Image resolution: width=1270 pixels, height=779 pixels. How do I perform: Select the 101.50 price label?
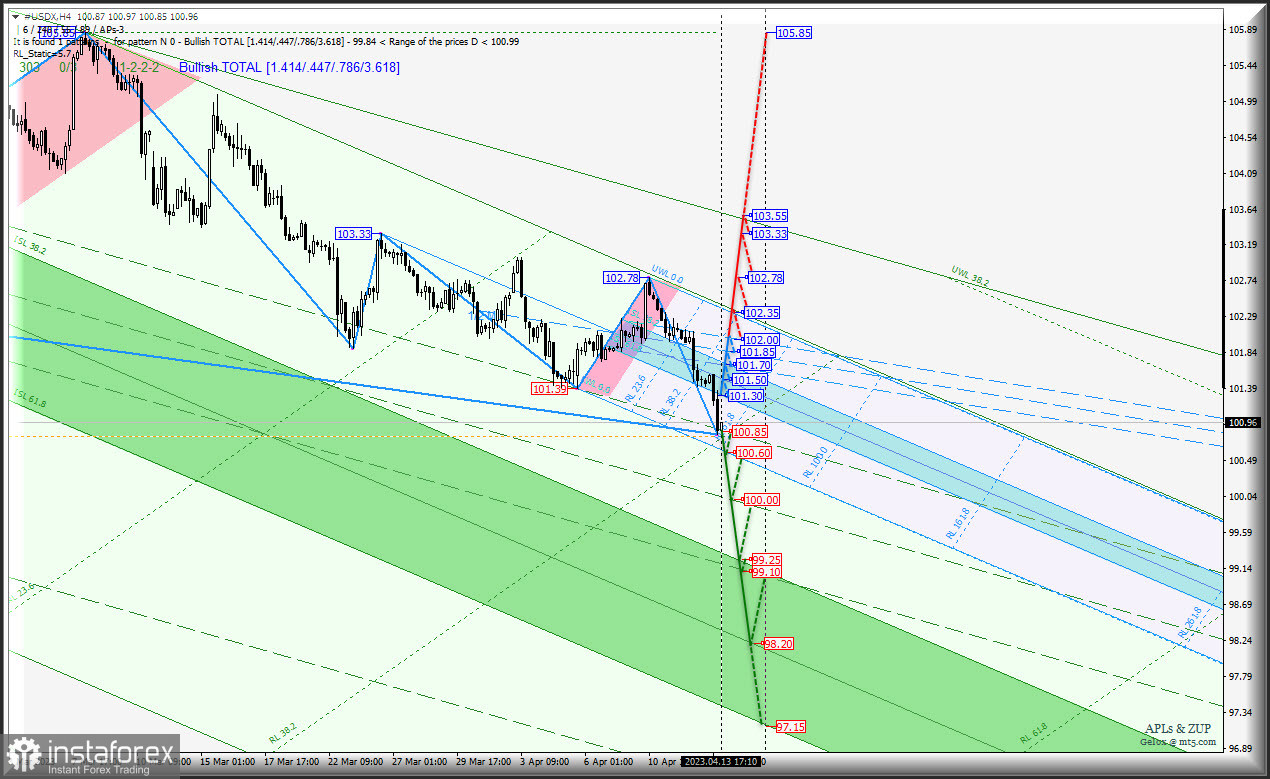click(750, 381)
